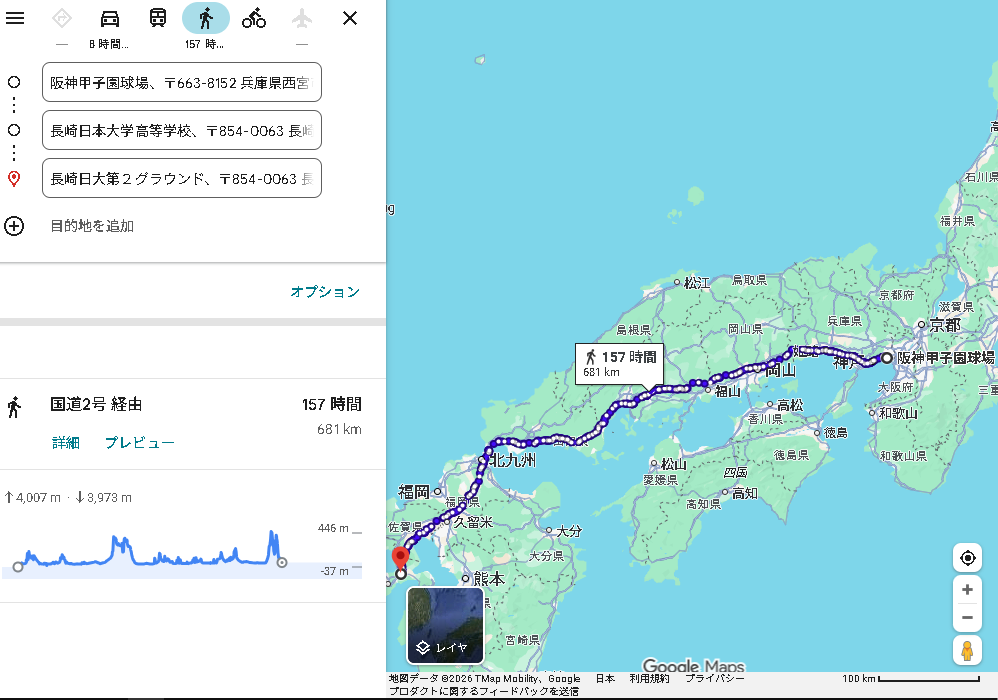998x700 pixels.
Task: Select the flight travel mode
Action: tap(302, 18)
